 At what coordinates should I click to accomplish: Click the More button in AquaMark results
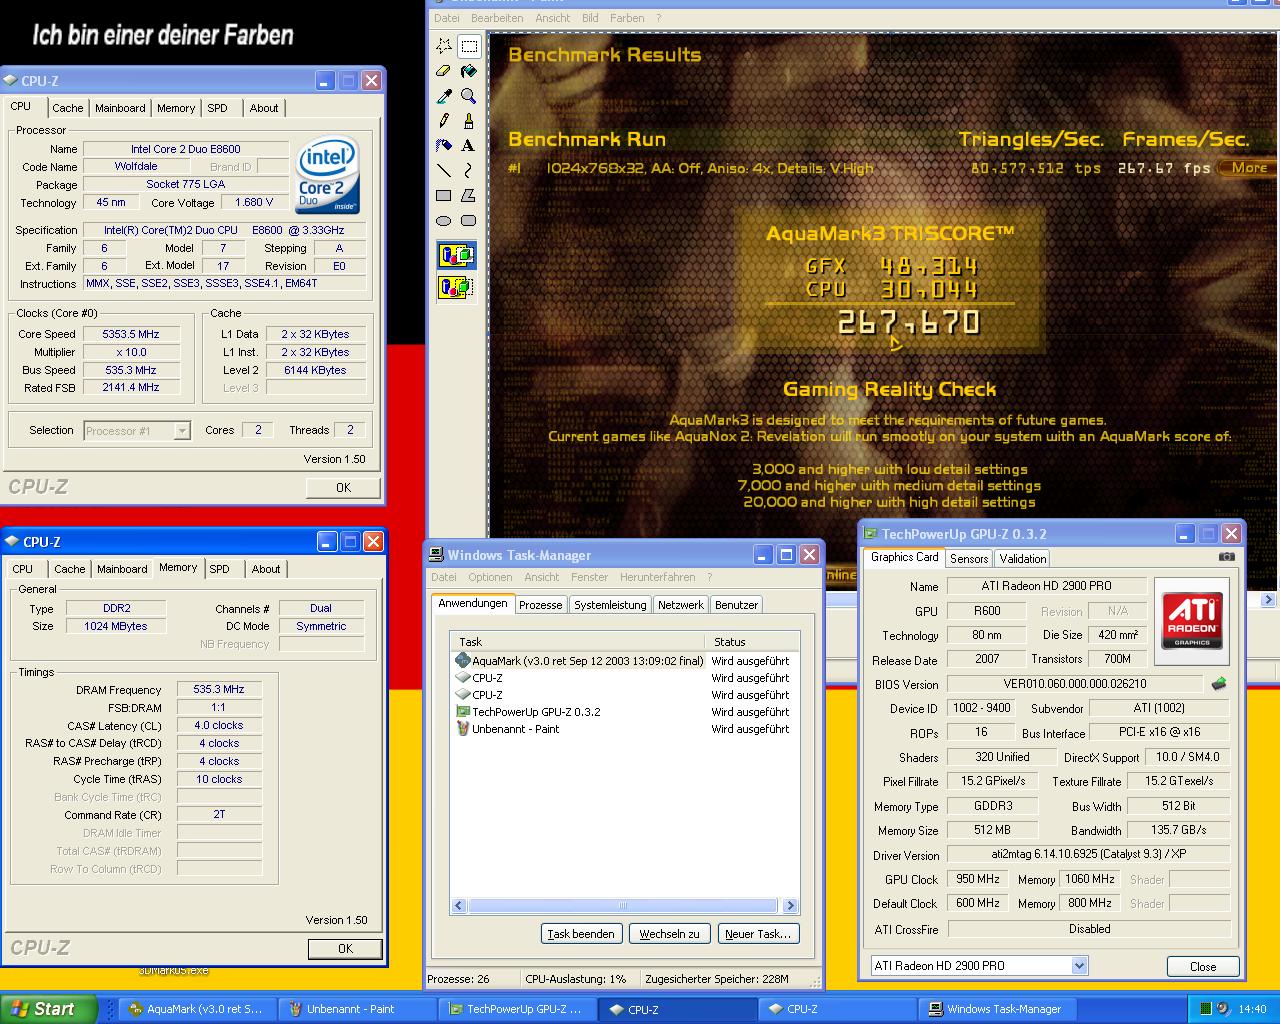tap(1248, 168)
